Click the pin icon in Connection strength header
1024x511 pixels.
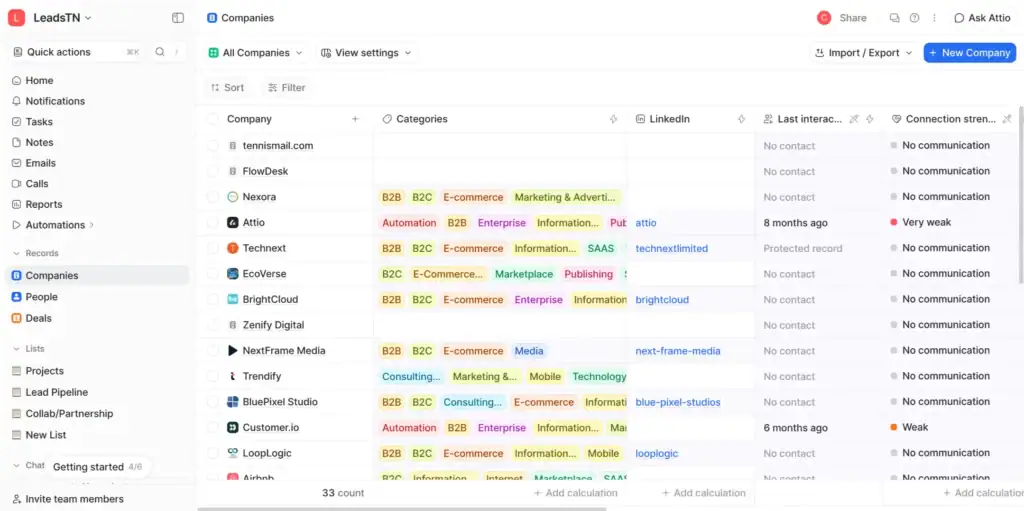point(1007,119)
